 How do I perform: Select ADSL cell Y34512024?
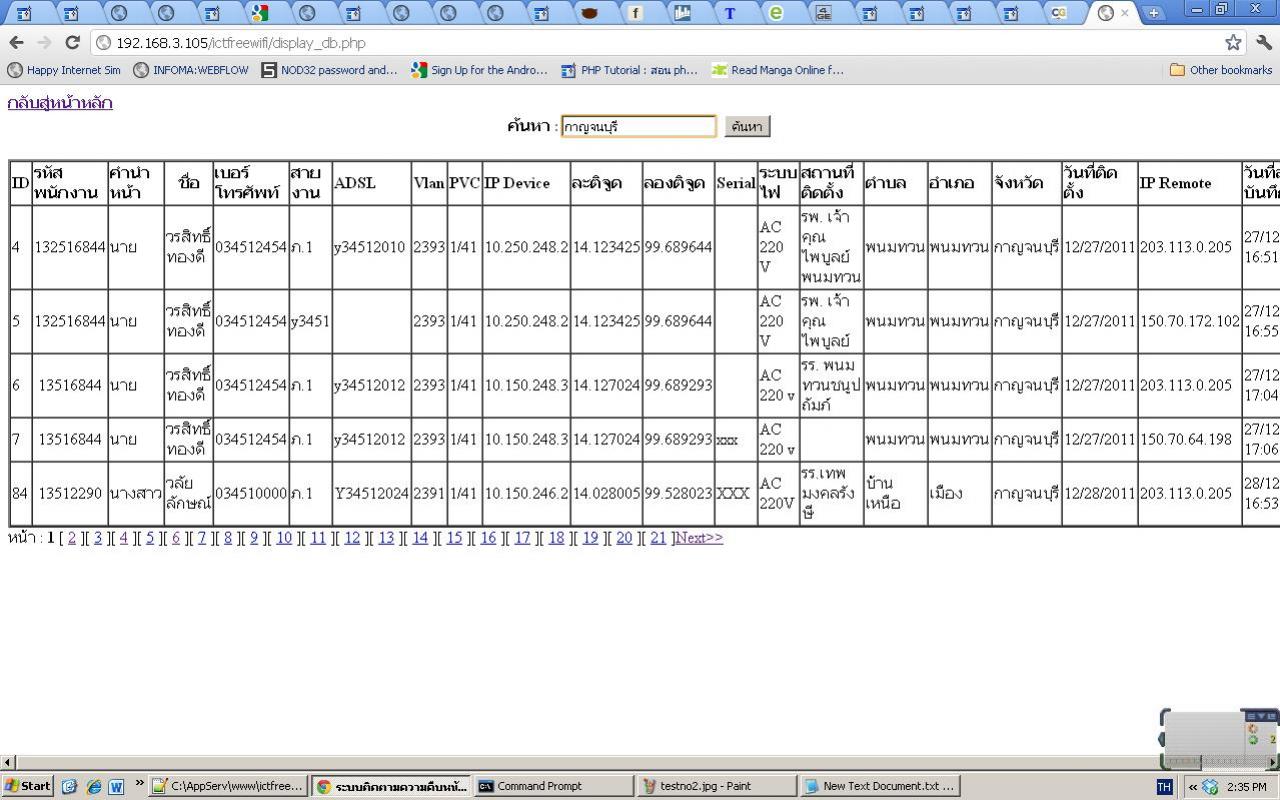(372, 493)
